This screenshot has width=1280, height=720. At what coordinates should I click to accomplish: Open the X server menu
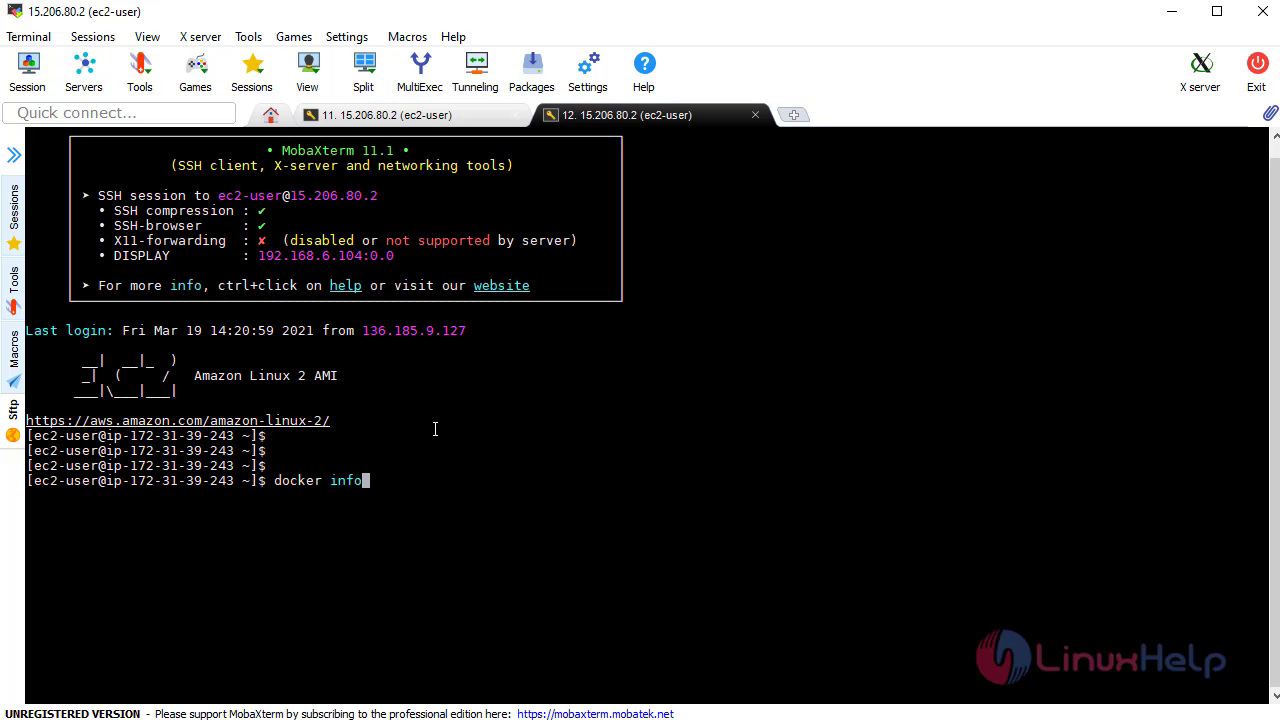point(200,37)
